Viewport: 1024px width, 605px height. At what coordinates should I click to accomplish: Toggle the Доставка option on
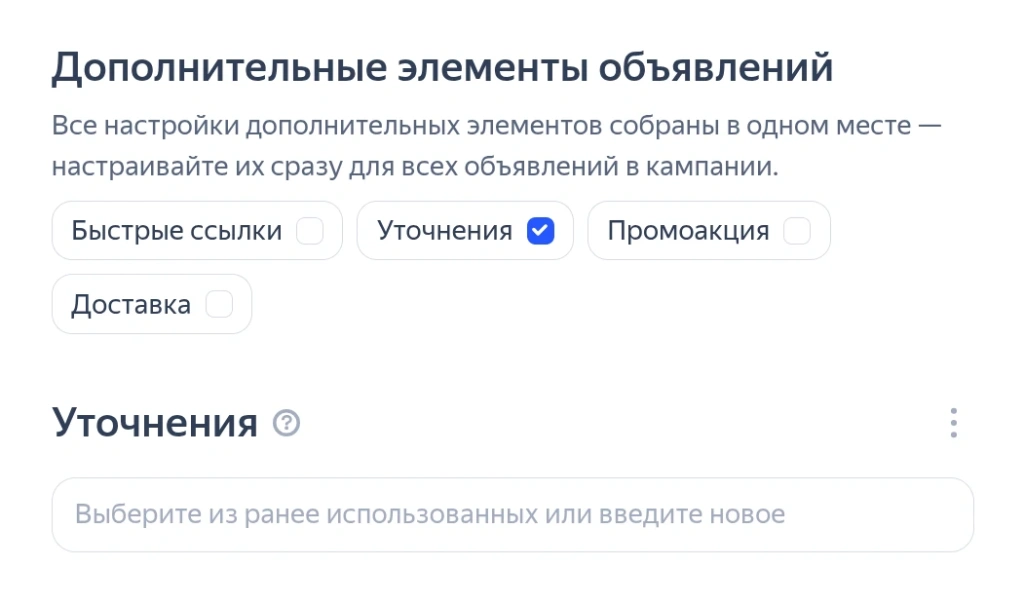coord(219,304)
